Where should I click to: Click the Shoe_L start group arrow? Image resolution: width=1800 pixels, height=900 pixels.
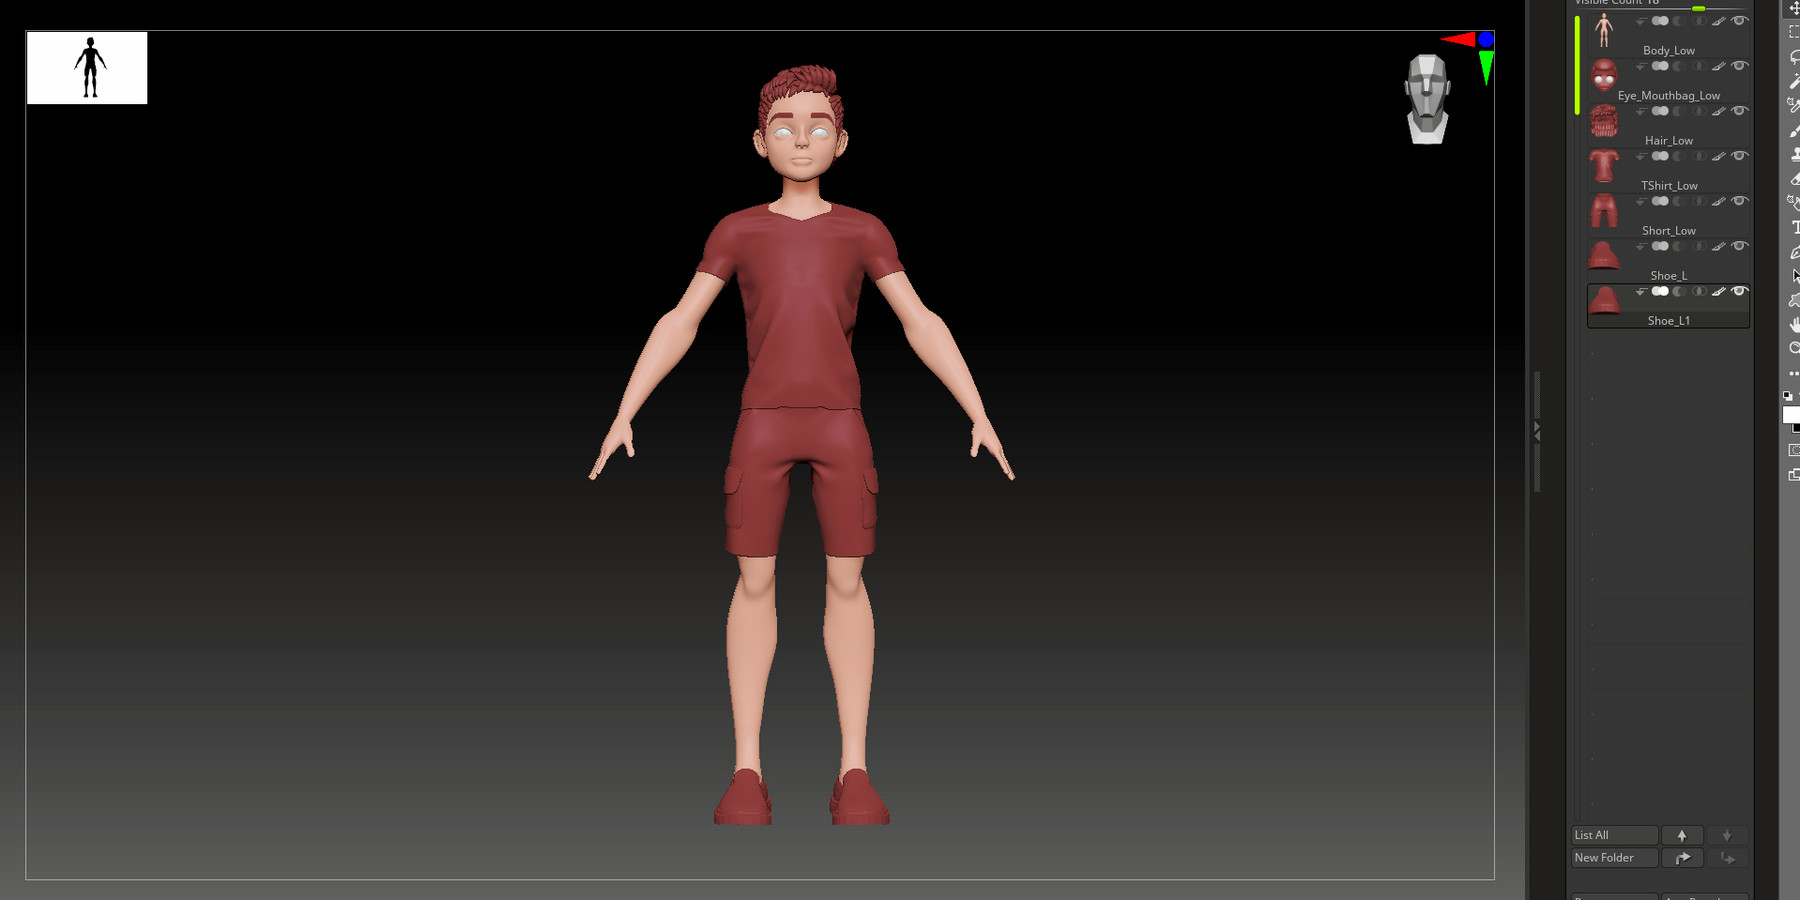click(1641, 246)
